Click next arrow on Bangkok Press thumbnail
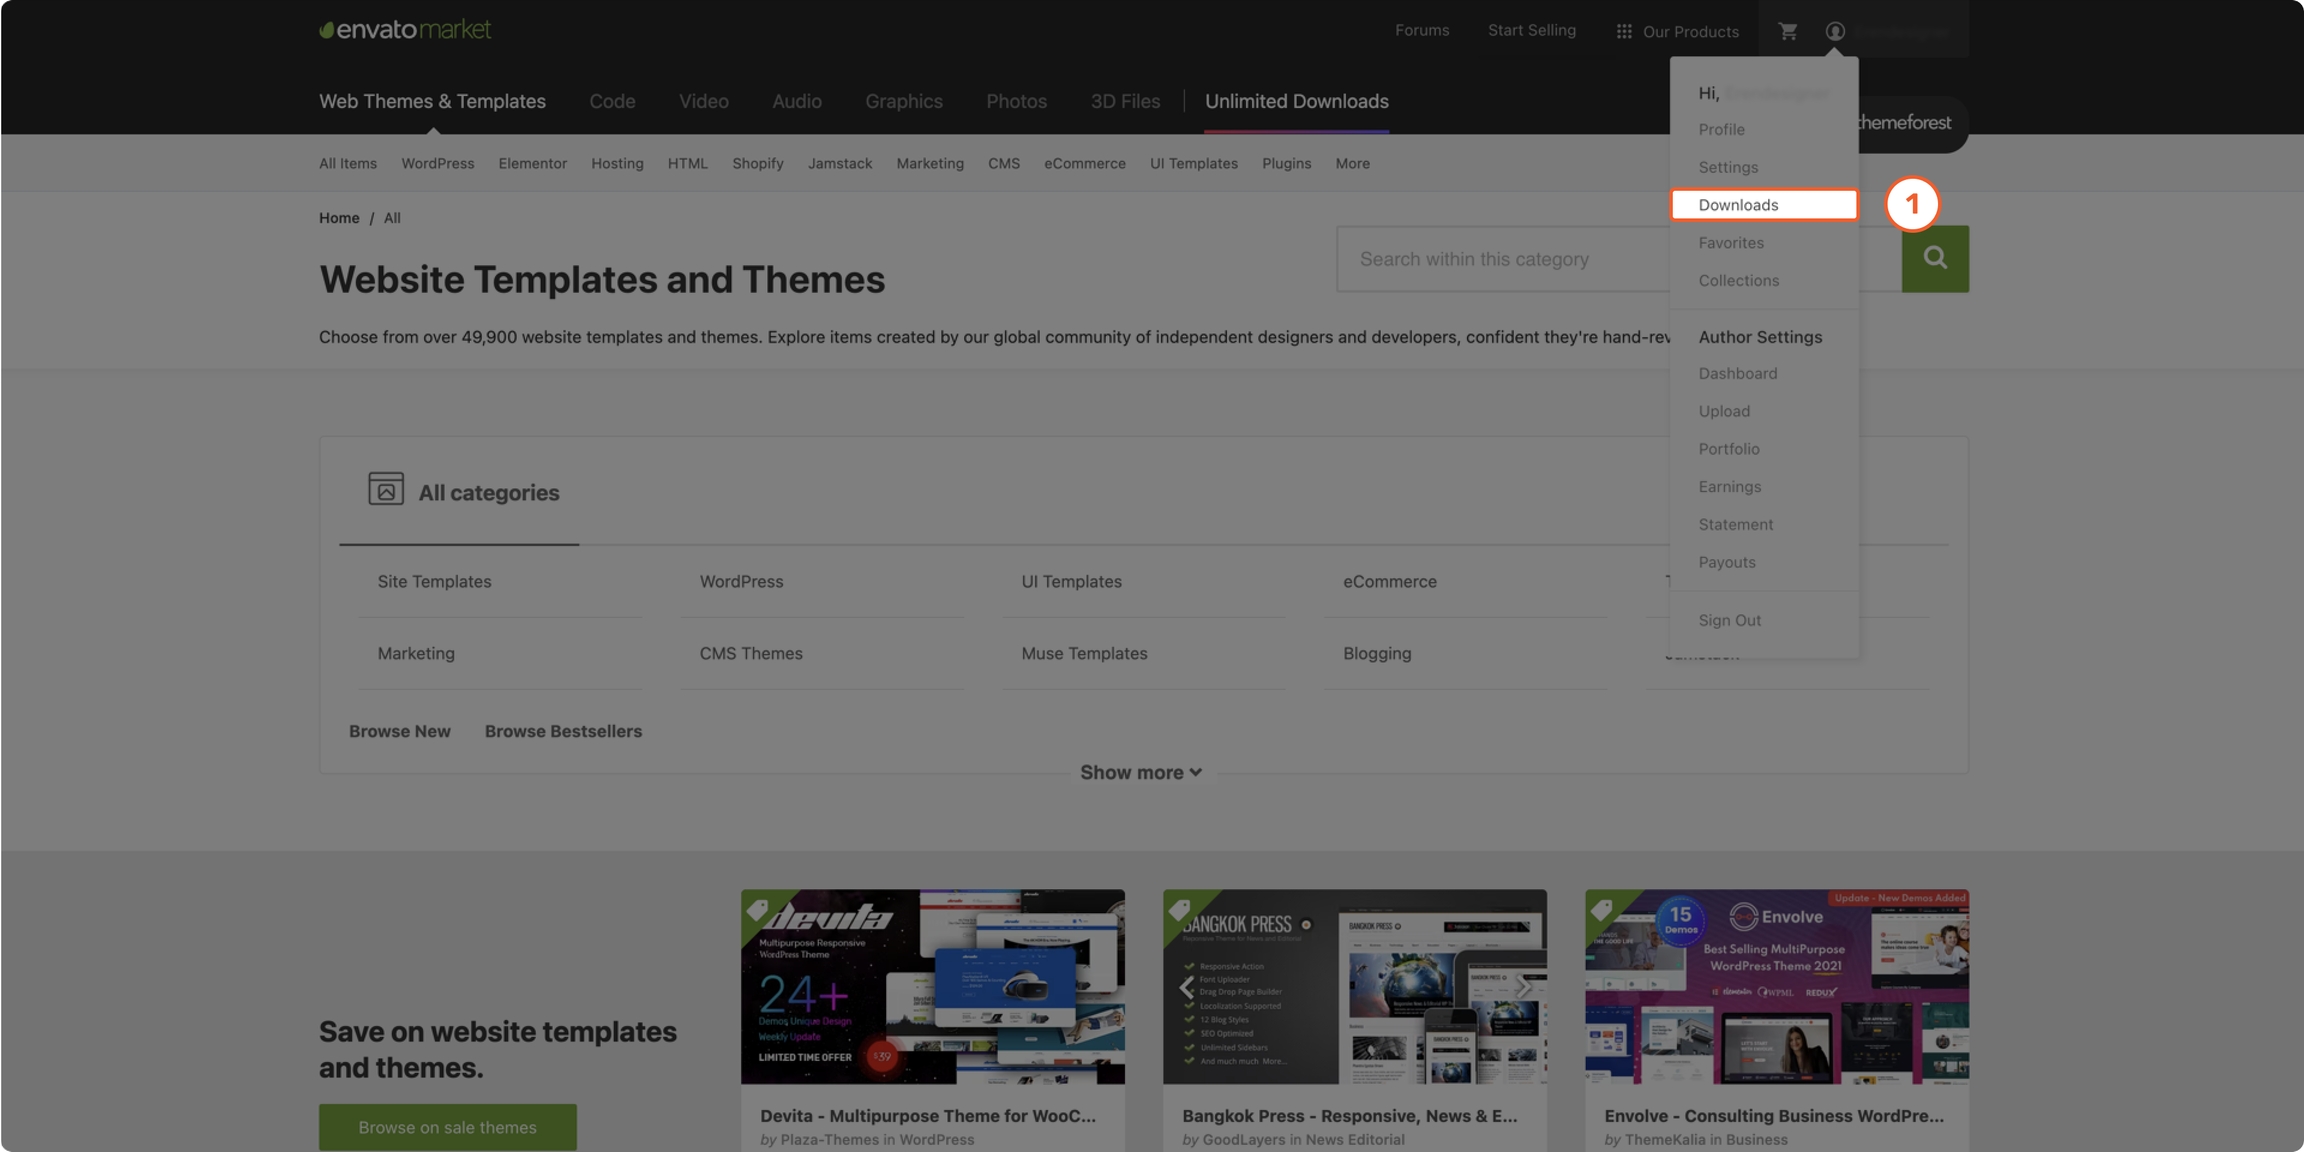 pyautogui.click(x=1522, y=987)
